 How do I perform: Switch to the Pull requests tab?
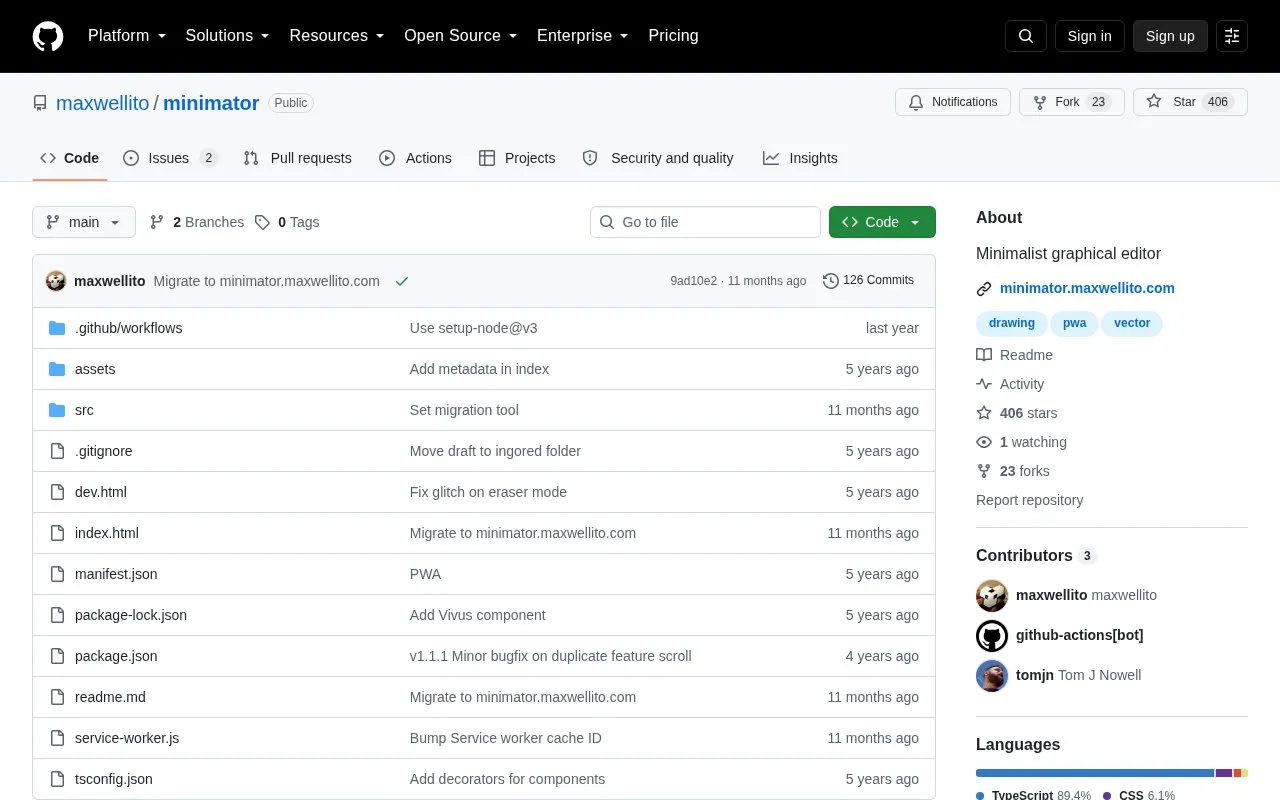[297, 158]
